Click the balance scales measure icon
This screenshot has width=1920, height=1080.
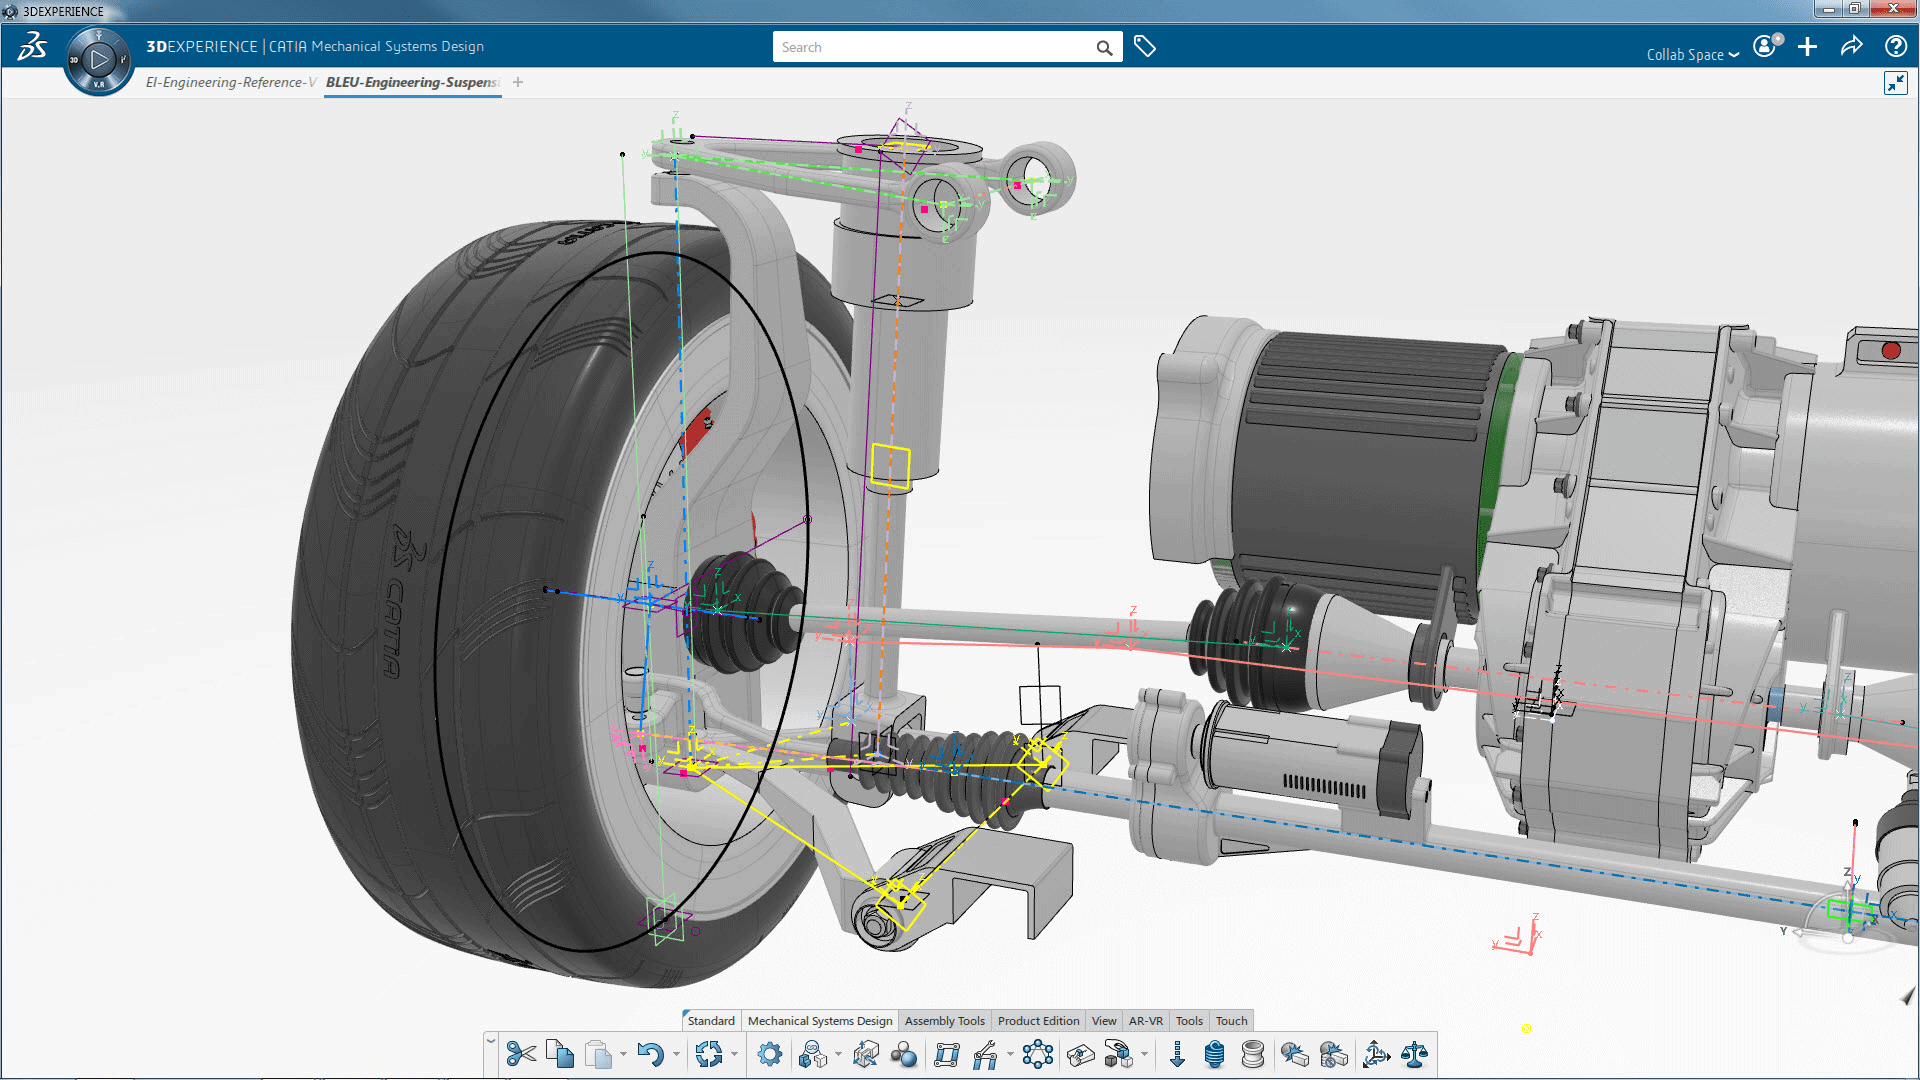(1414, 1054)
